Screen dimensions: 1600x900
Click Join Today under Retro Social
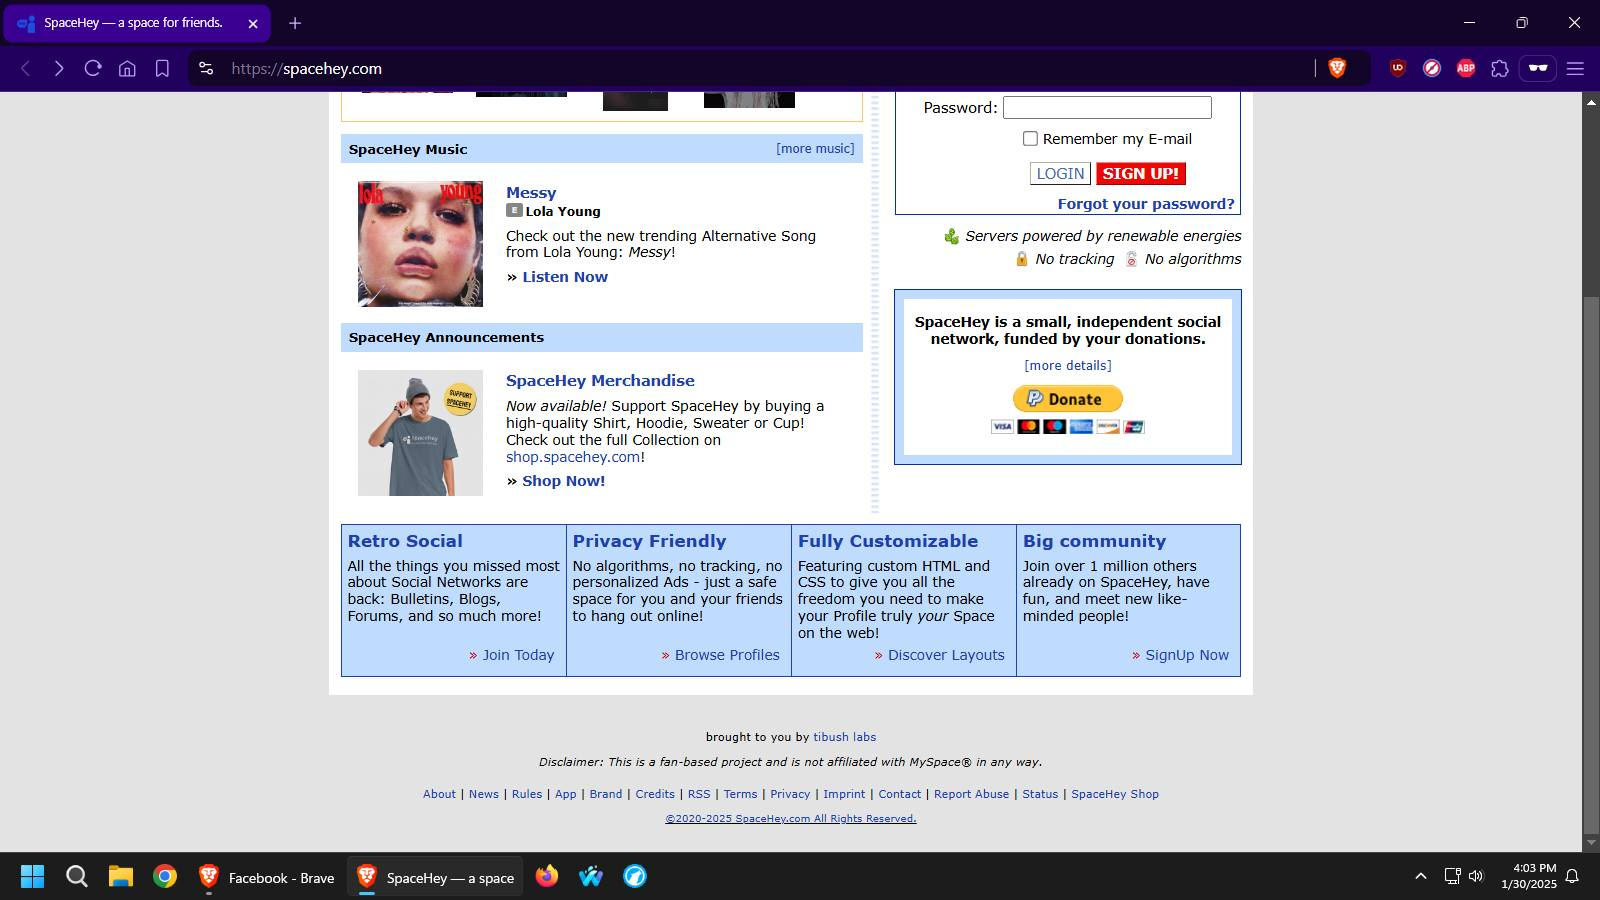(x=518, y=655)
